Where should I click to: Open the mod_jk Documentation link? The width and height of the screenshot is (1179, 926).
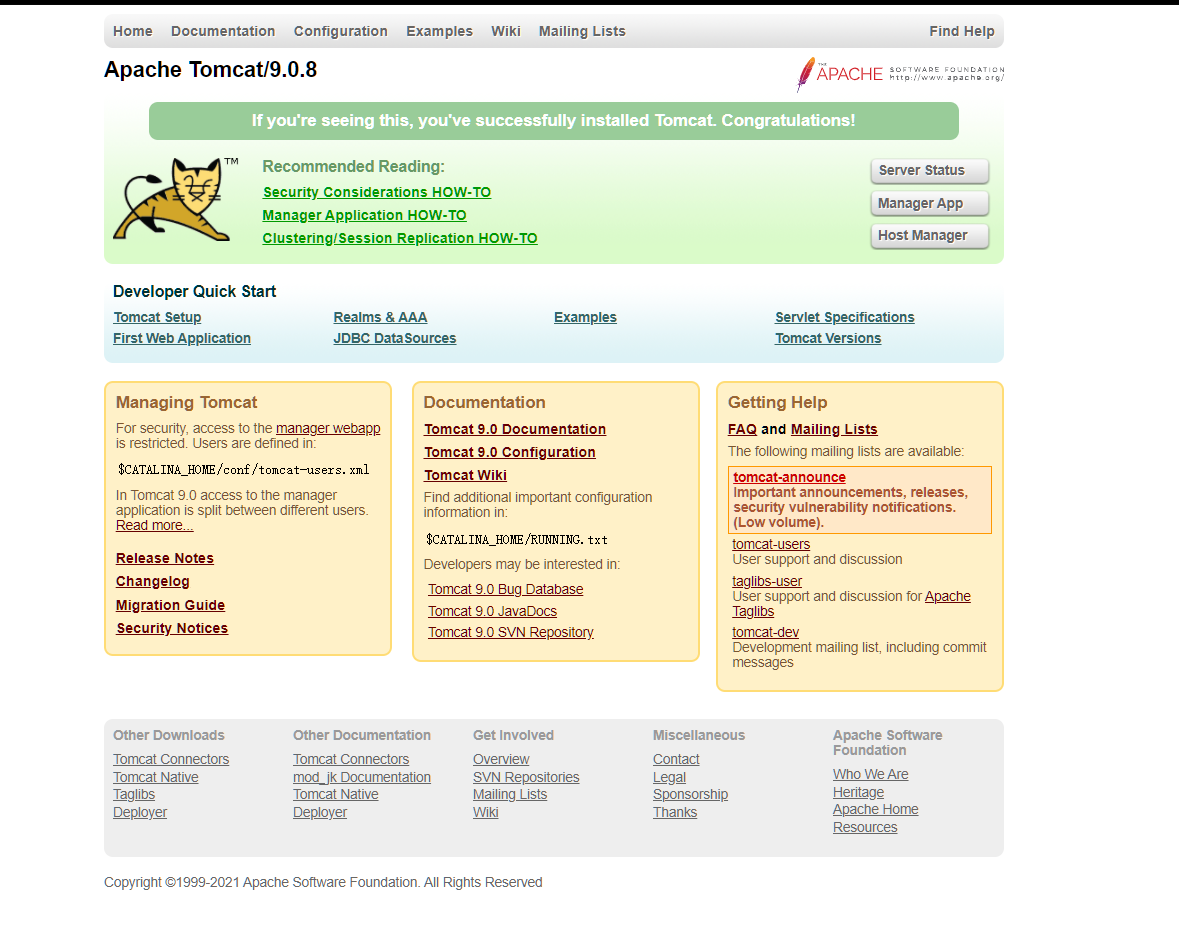[x=362, y=777]
